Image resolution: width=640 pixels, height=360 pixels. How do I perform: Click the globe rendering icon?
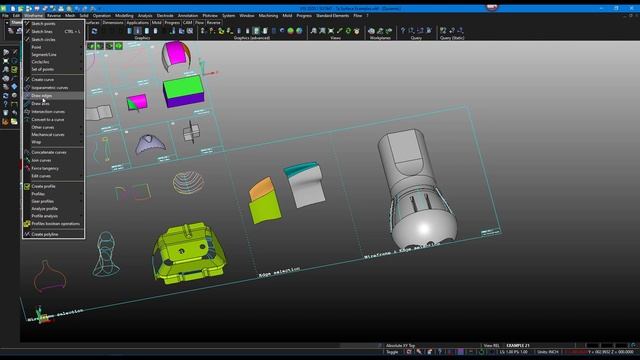pos(299,31)
